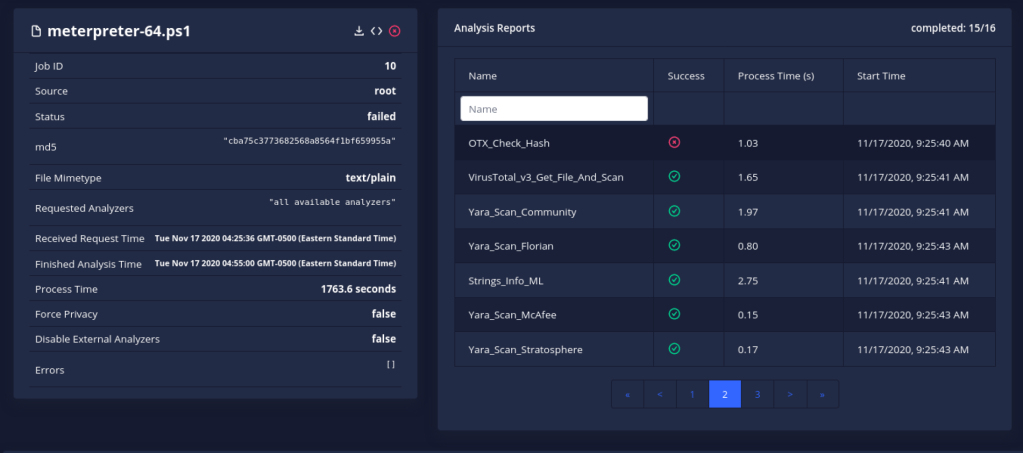1023x453 pixels.
Task: Jump to page 3 of reports
Action: tap(757, 394)
